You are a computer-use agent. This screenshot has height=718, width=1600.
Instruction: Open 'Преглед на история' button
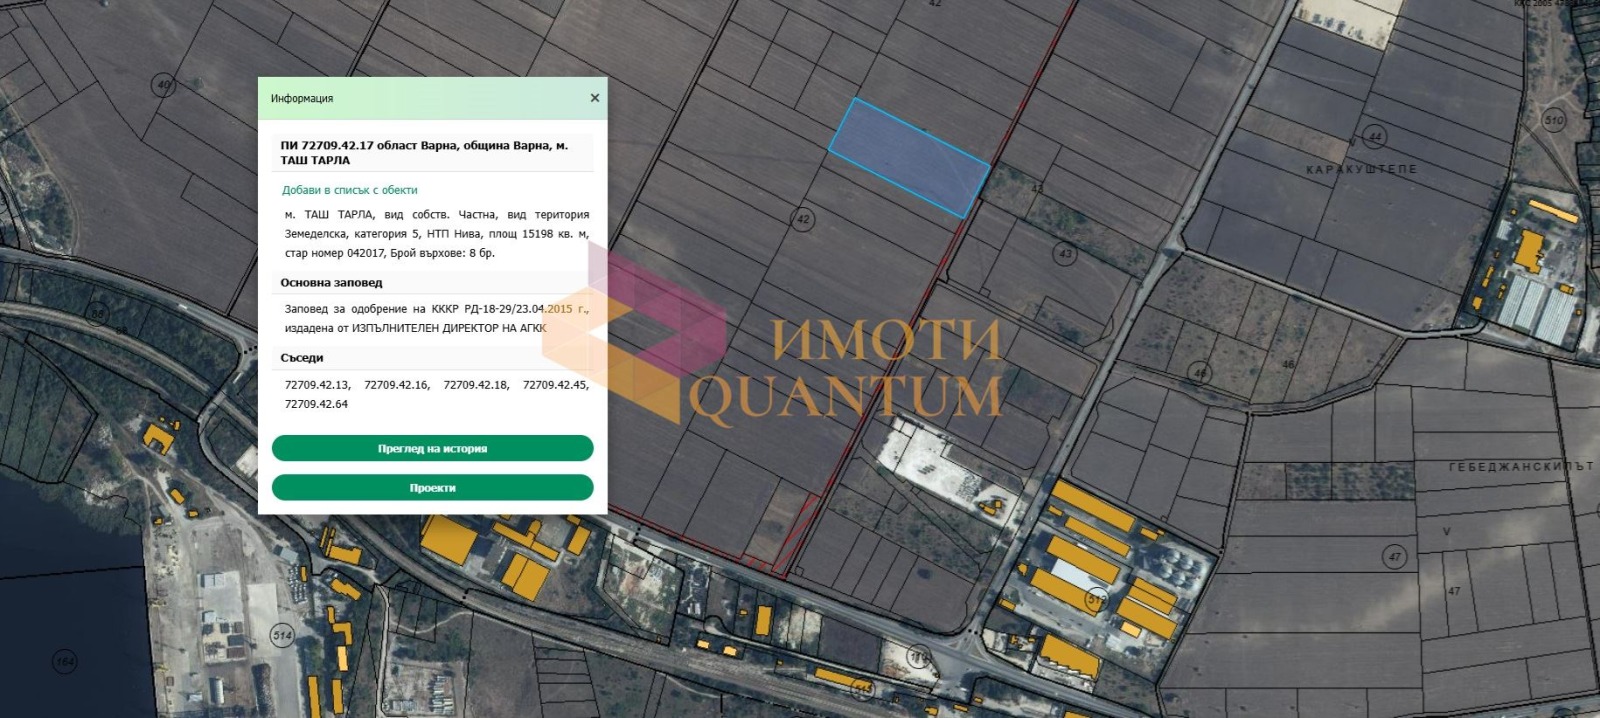(432, 449)
